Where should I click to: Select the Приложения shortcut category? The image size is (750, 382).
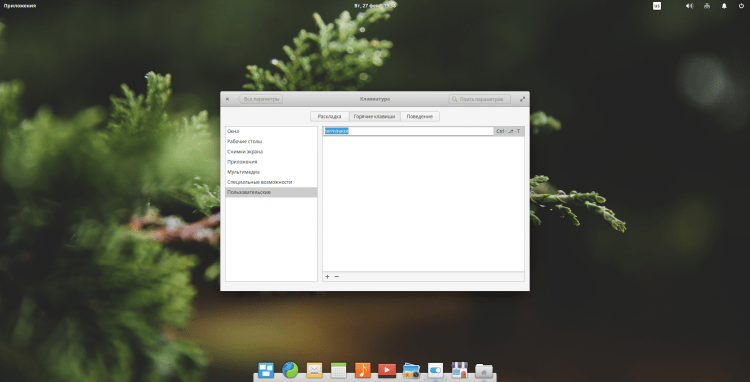[271, 162]
